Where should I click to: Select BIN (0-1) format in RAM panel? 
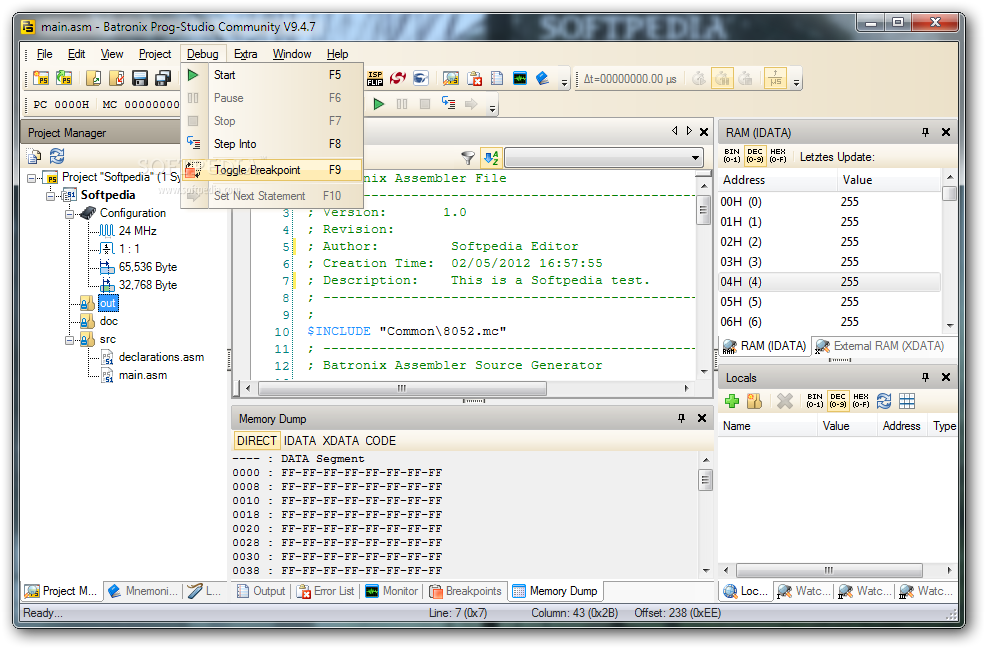point(732,156)
